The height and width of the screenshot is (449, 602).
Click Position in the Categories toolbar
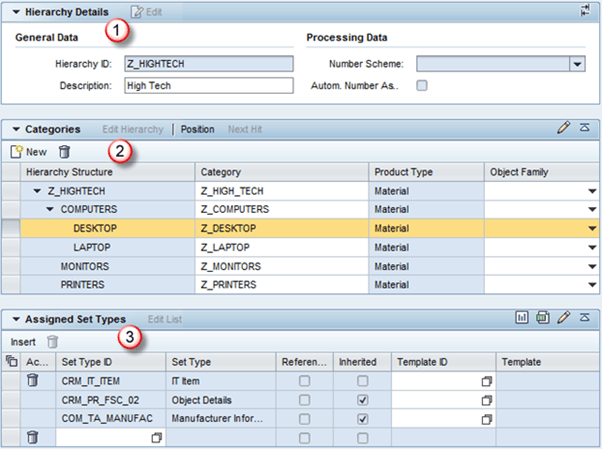tap(197, 130)
